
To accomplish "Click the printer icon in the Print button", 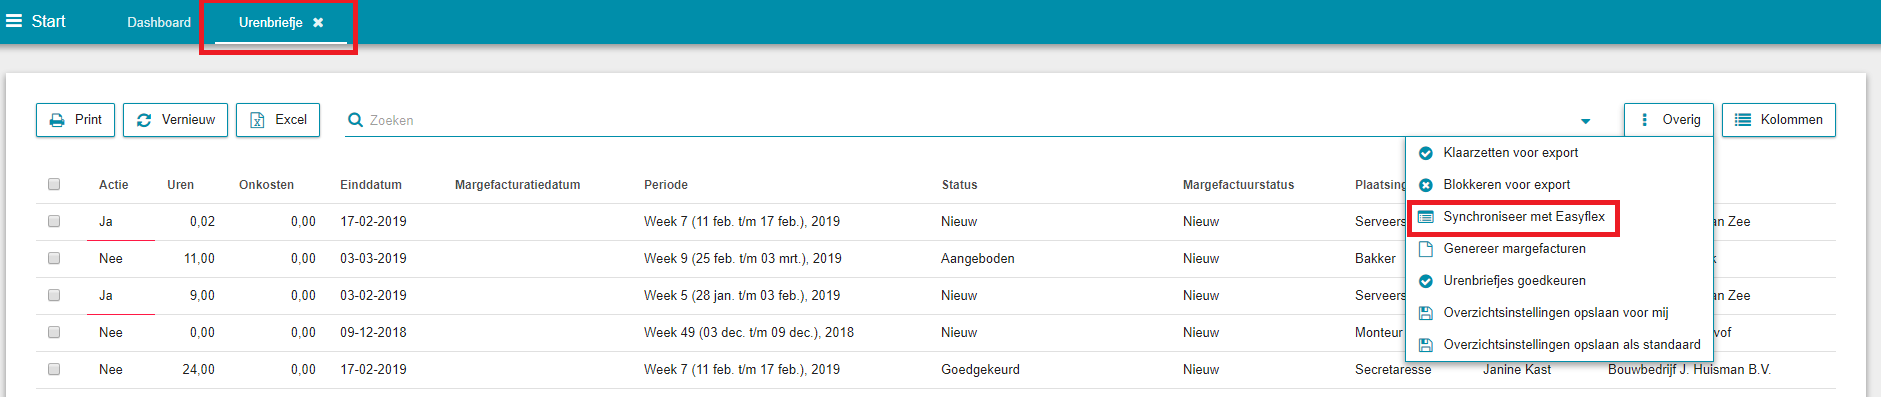I will click(x=57, y=120).
